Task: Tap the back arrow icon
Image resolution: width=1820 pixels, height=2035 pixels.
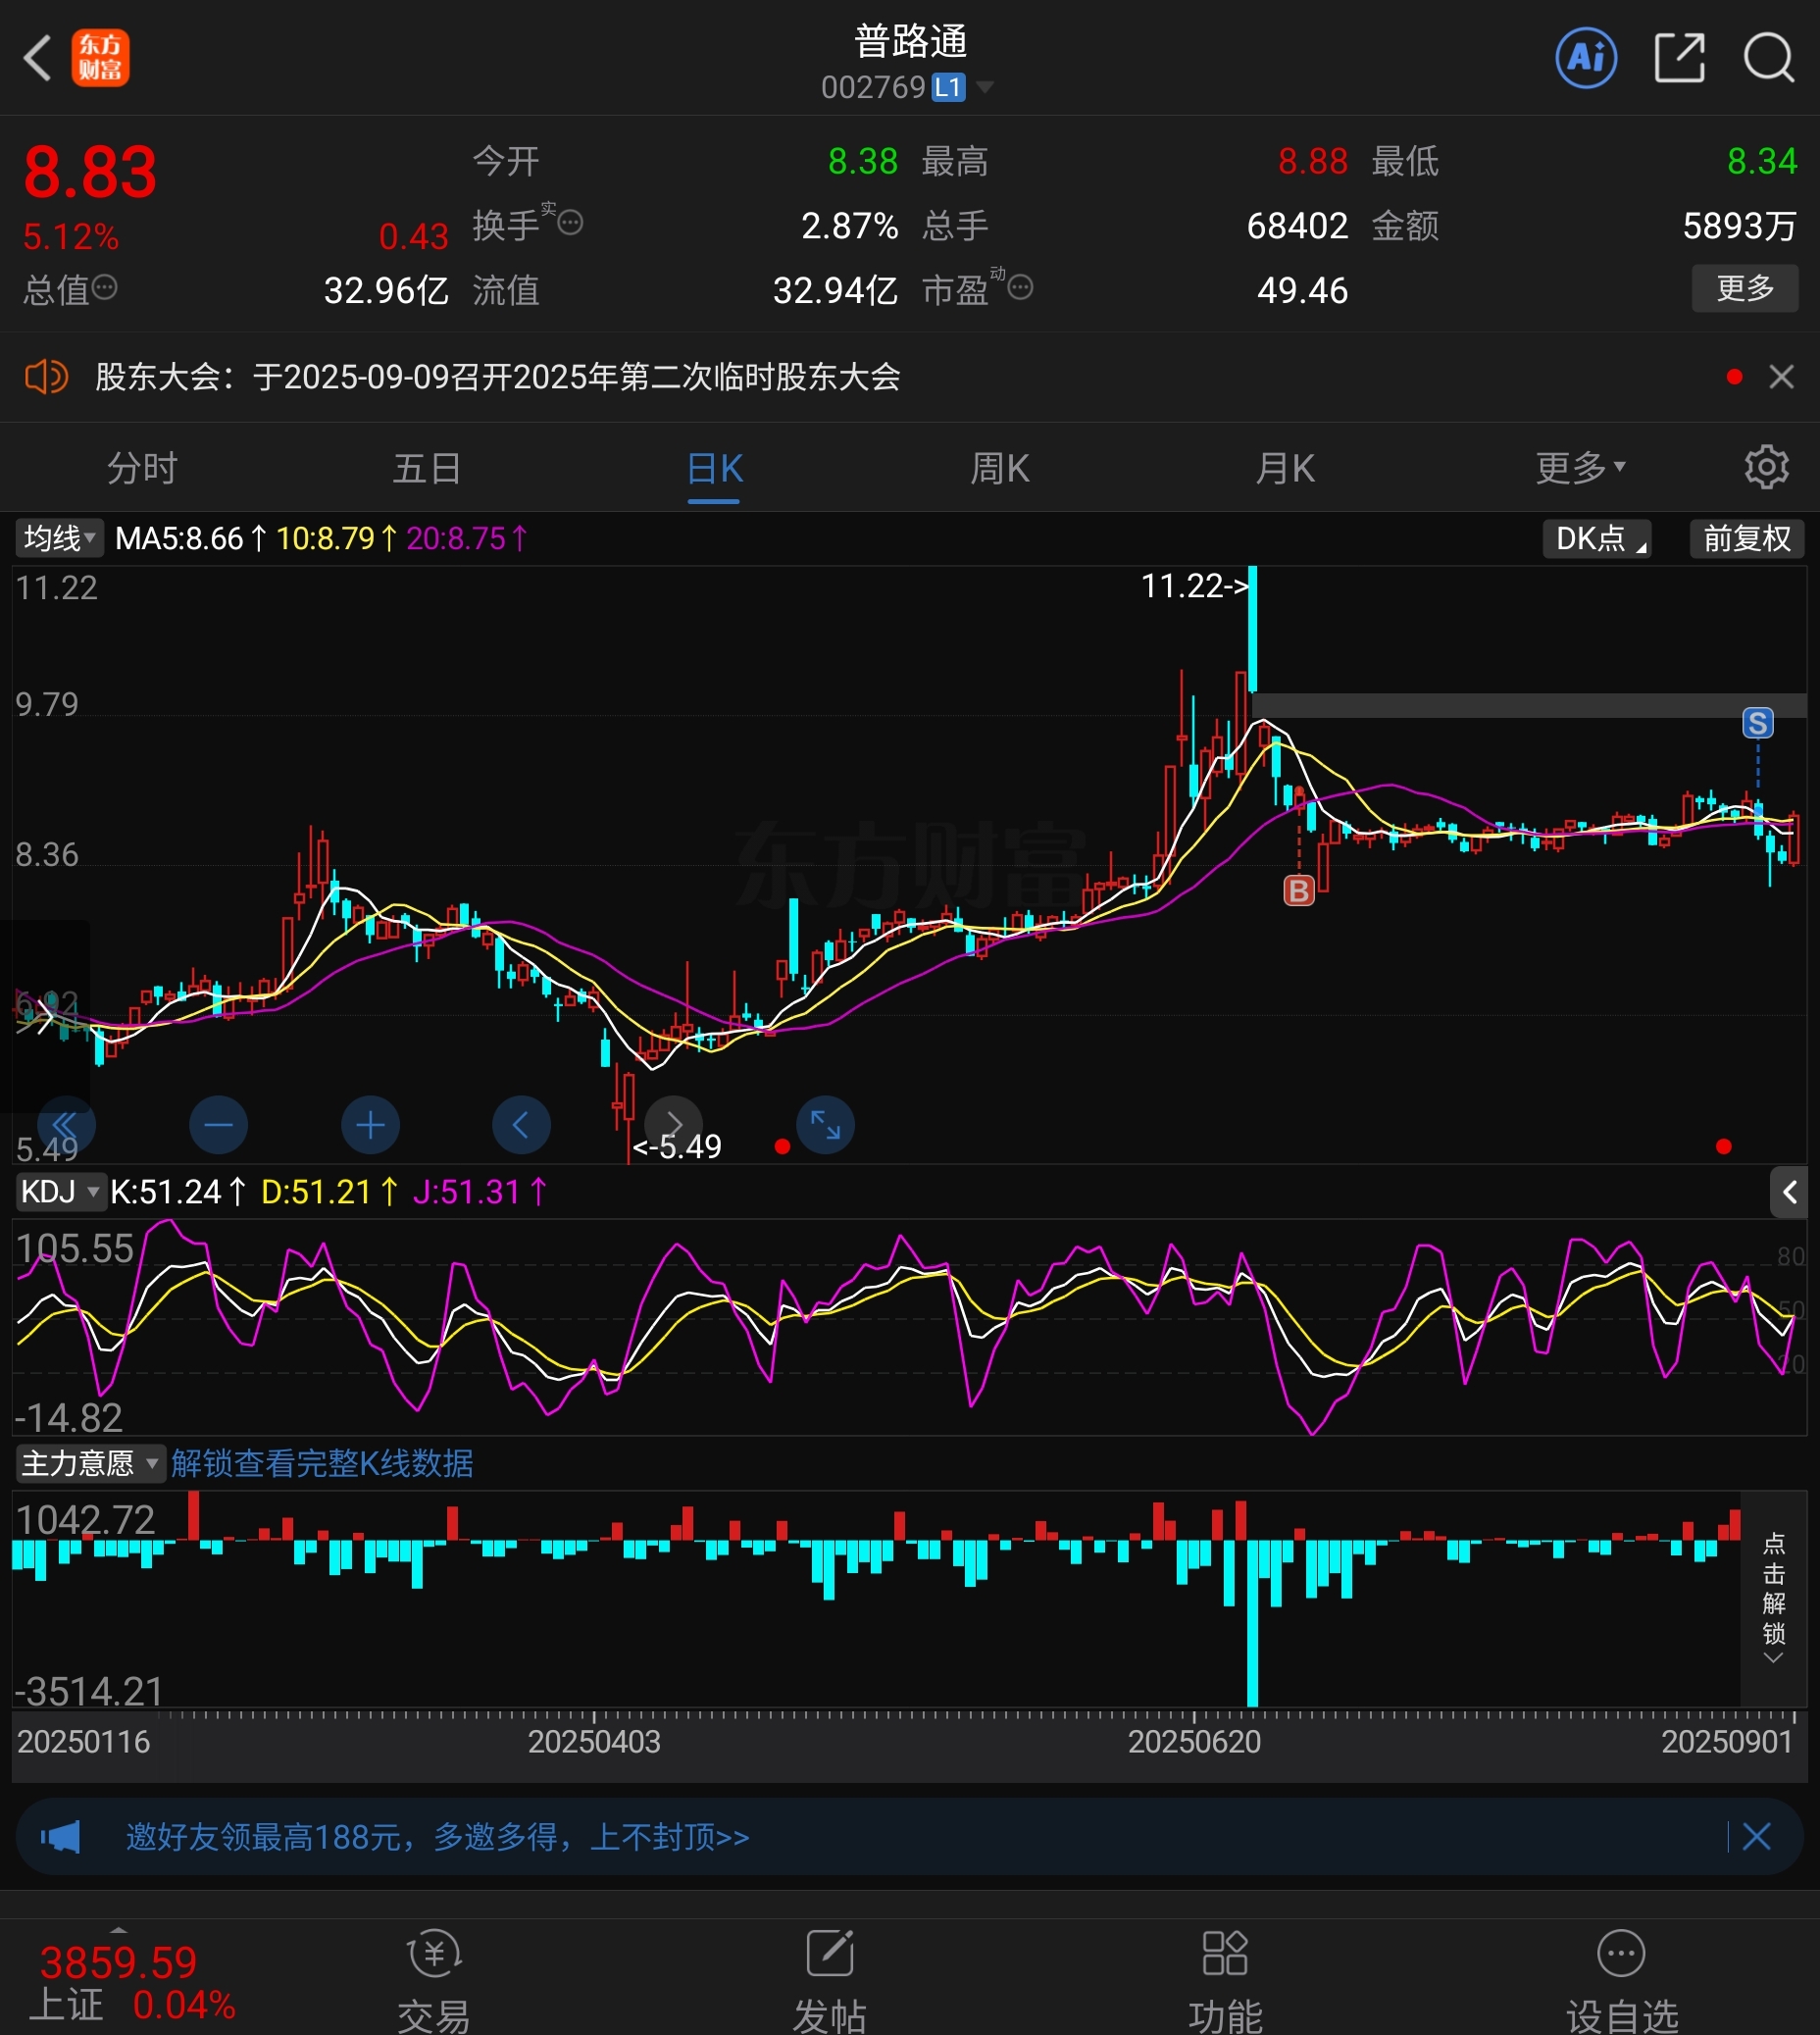Action: 38,57
